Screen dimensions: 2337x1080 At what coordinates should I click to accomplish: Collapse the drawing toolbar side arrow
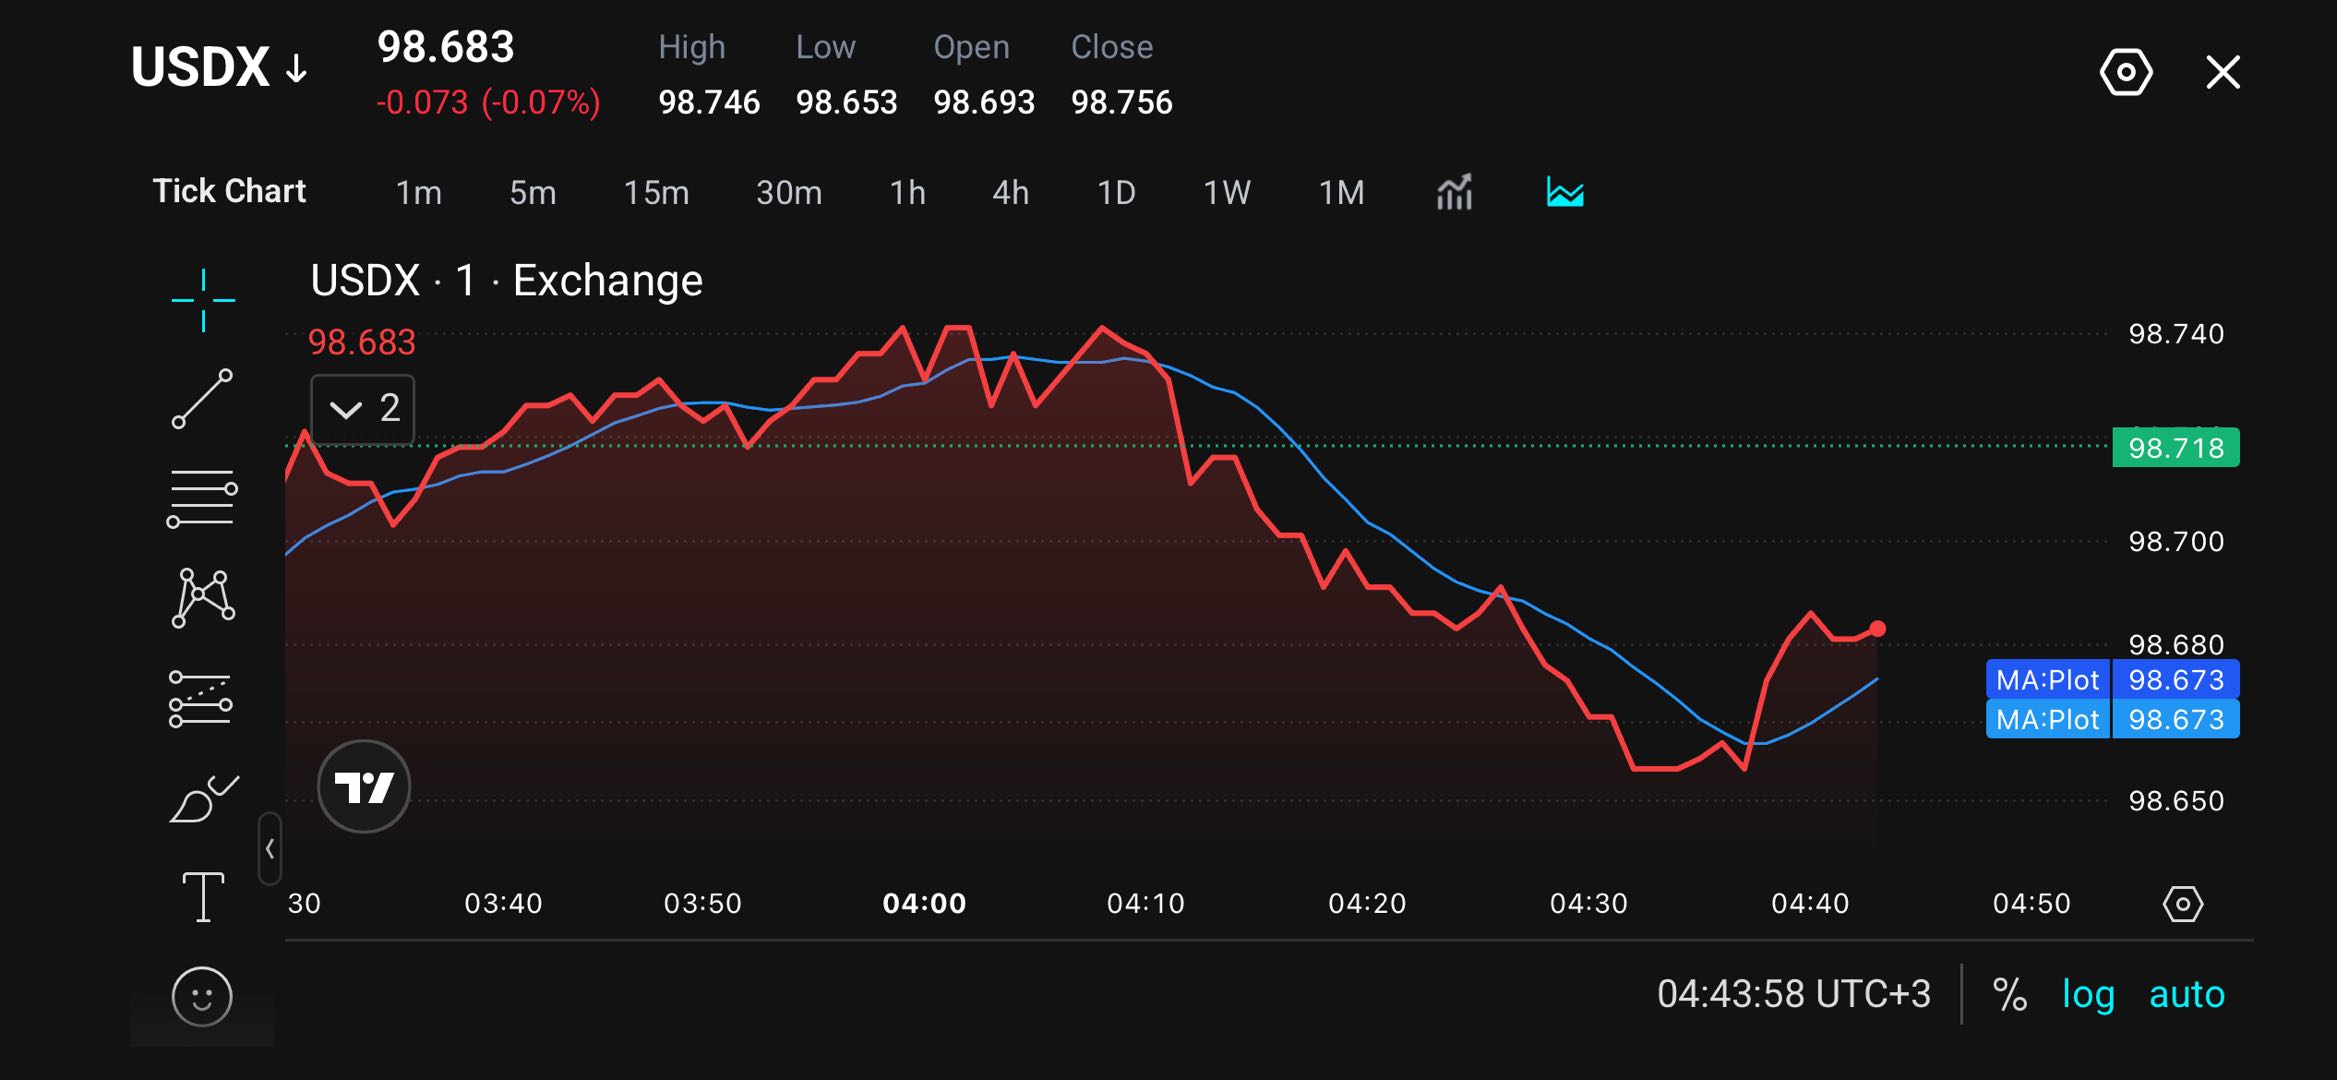pyautogui.click(x=270, y=849)
